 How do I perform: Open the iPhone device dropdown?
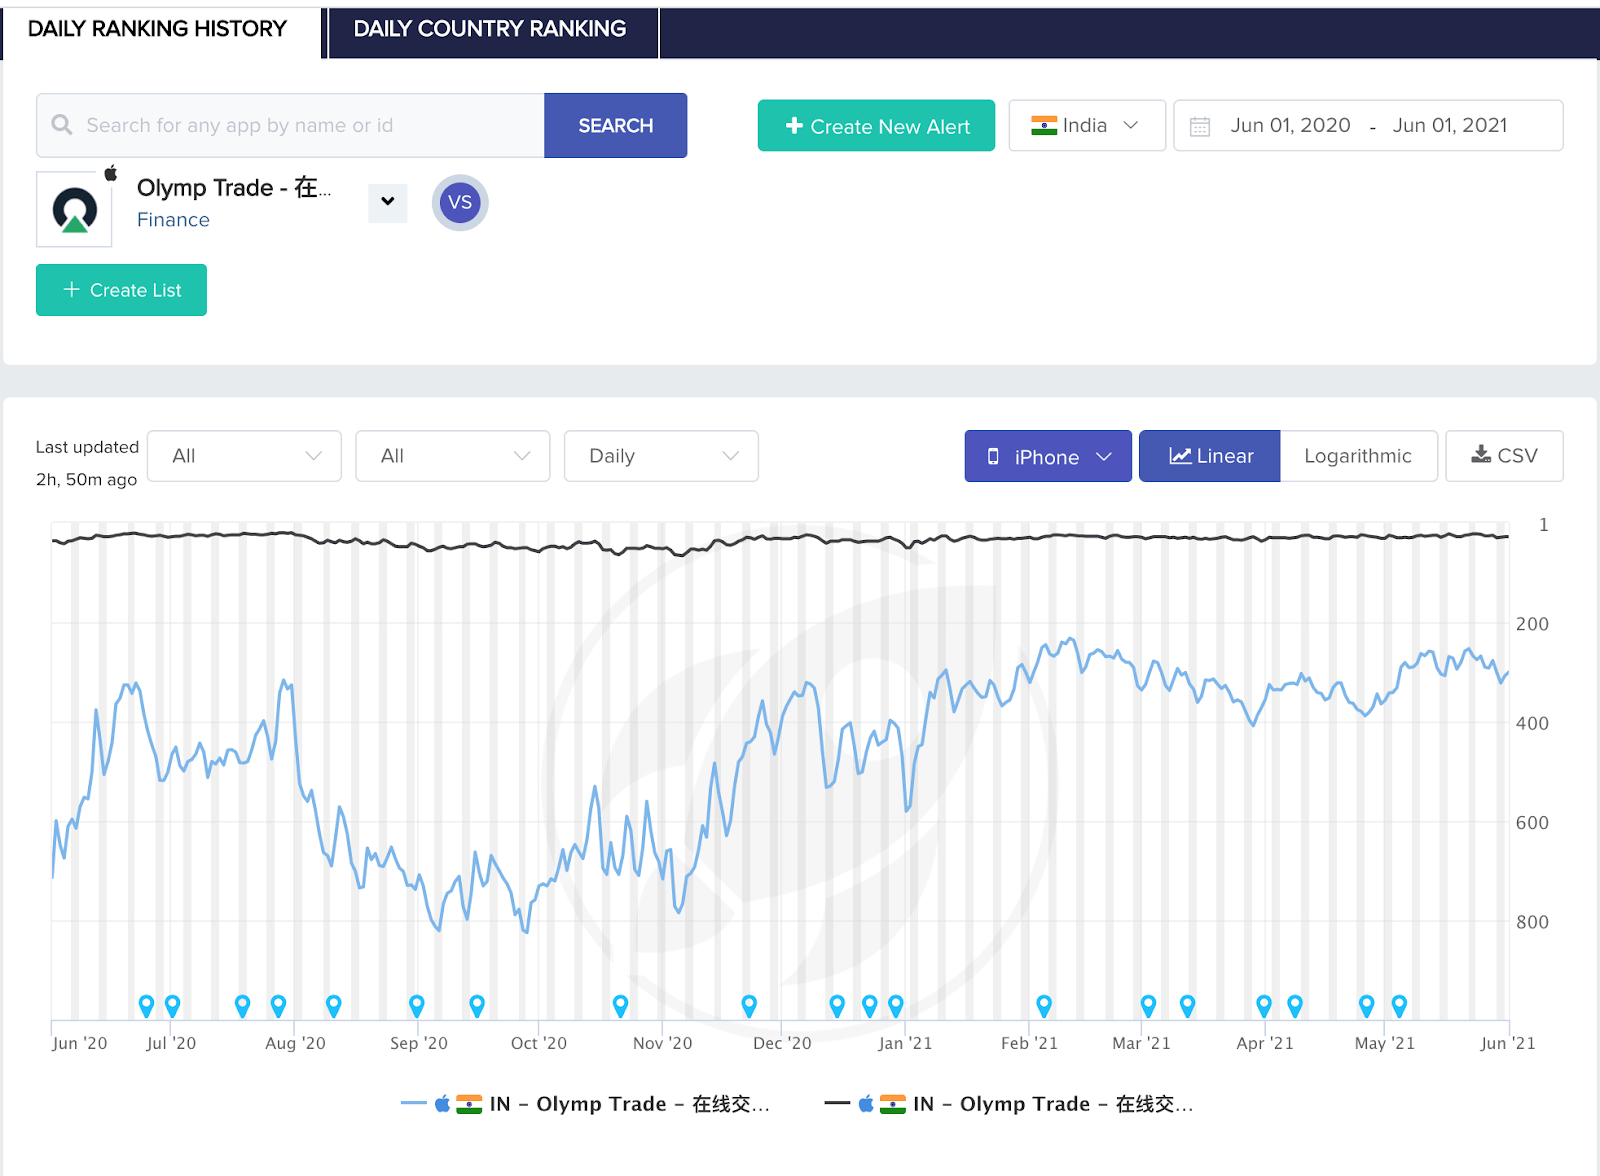(x=1048, y=456)
